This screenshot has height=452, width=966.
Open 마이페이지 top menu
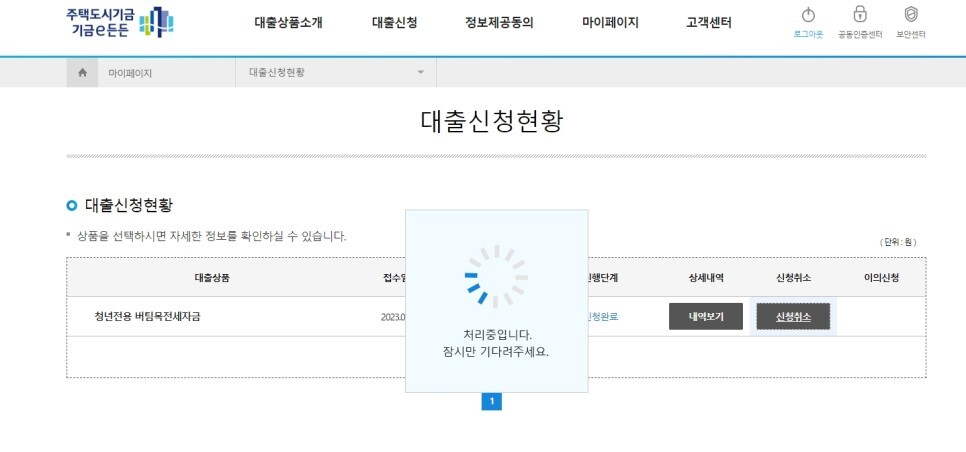[x=610, y=23]
